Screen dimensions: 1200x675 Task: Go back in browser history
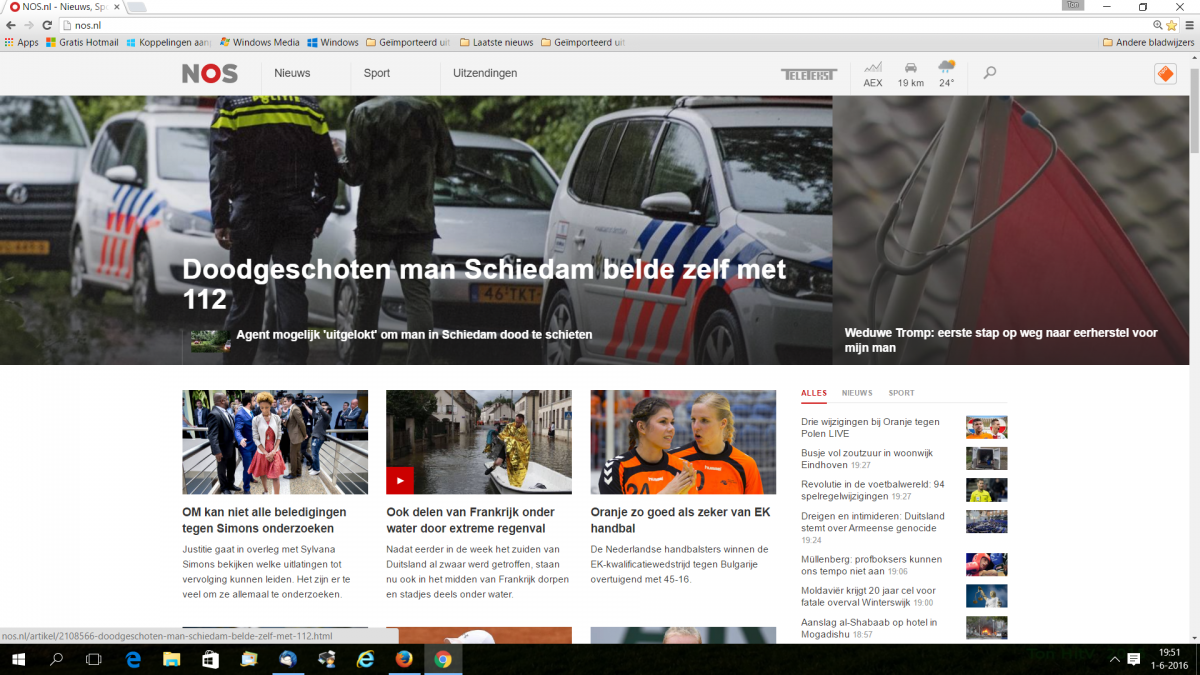10,25
